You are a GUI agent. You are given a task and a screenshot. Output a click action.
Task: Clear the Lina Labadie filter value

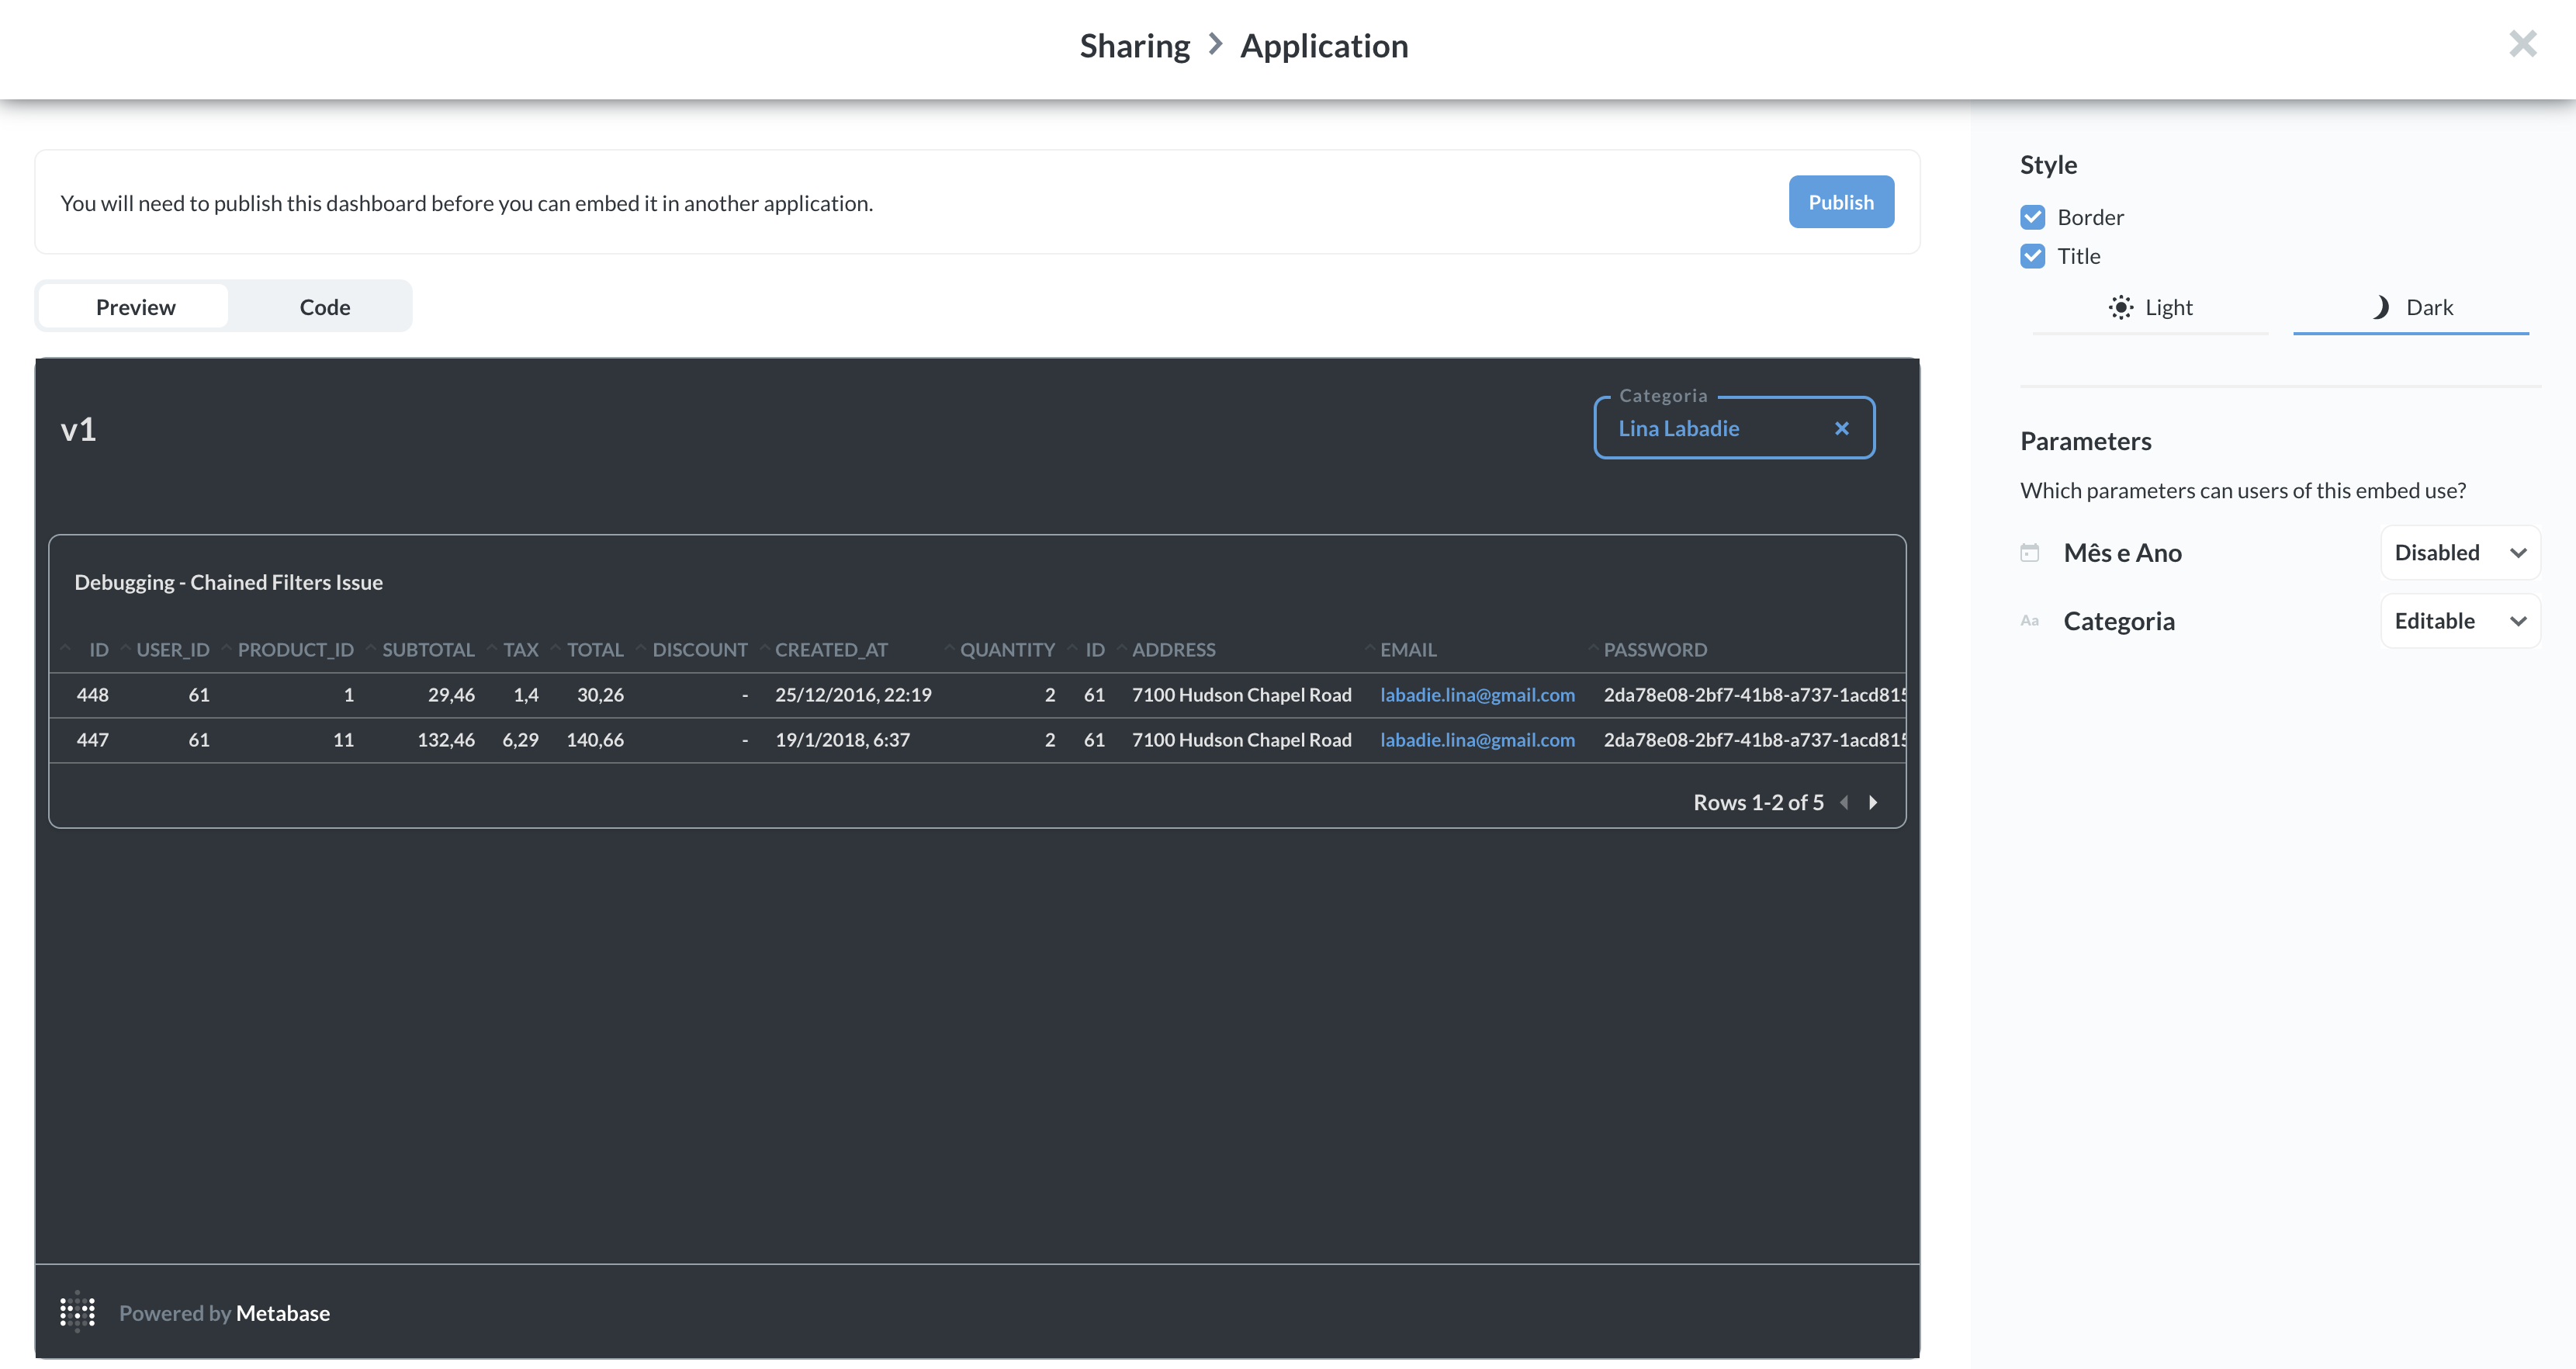pos(1842,428)
